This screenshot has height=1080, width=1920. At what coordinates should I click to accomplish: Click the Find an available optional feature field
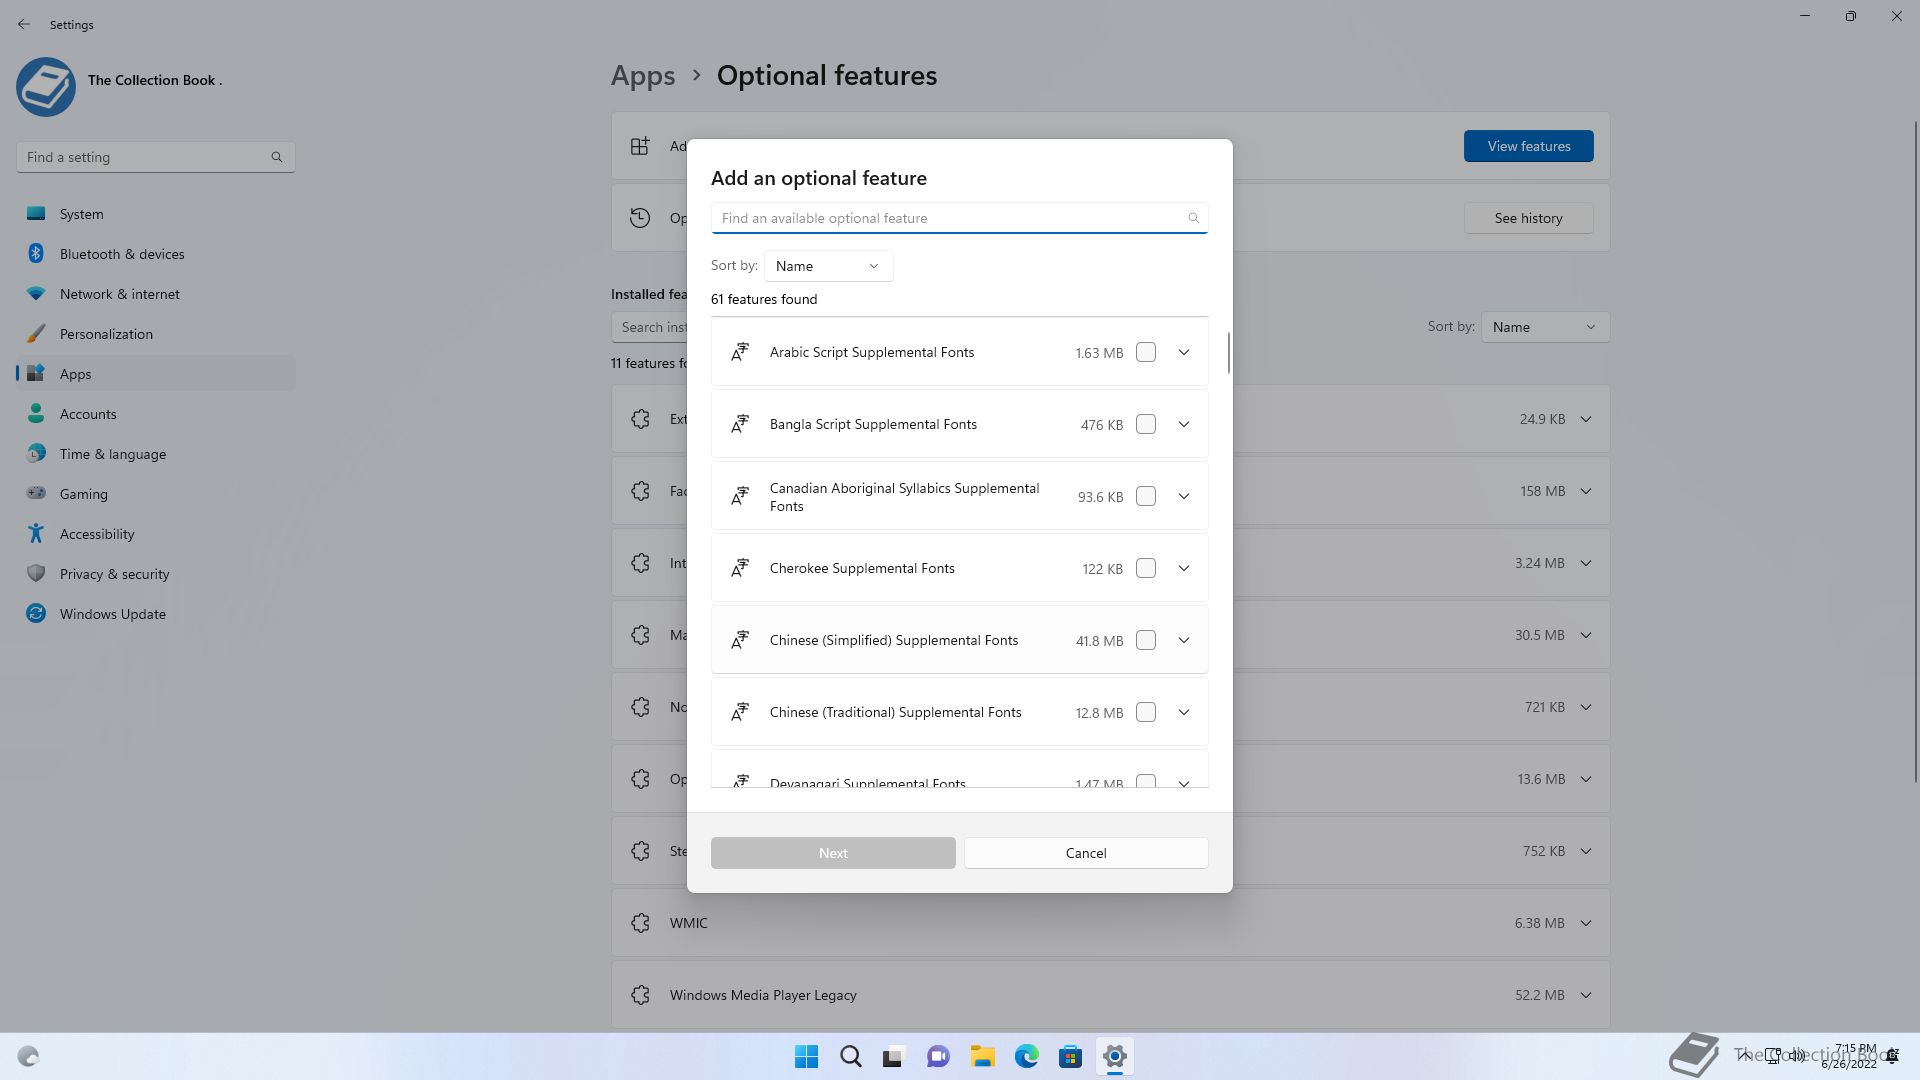[x=959, y=218]
